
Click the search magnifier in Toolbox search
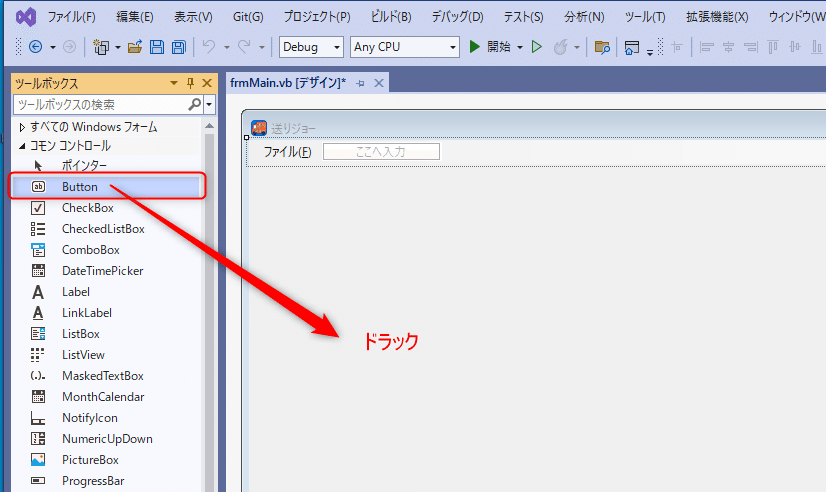pos(194,104)
